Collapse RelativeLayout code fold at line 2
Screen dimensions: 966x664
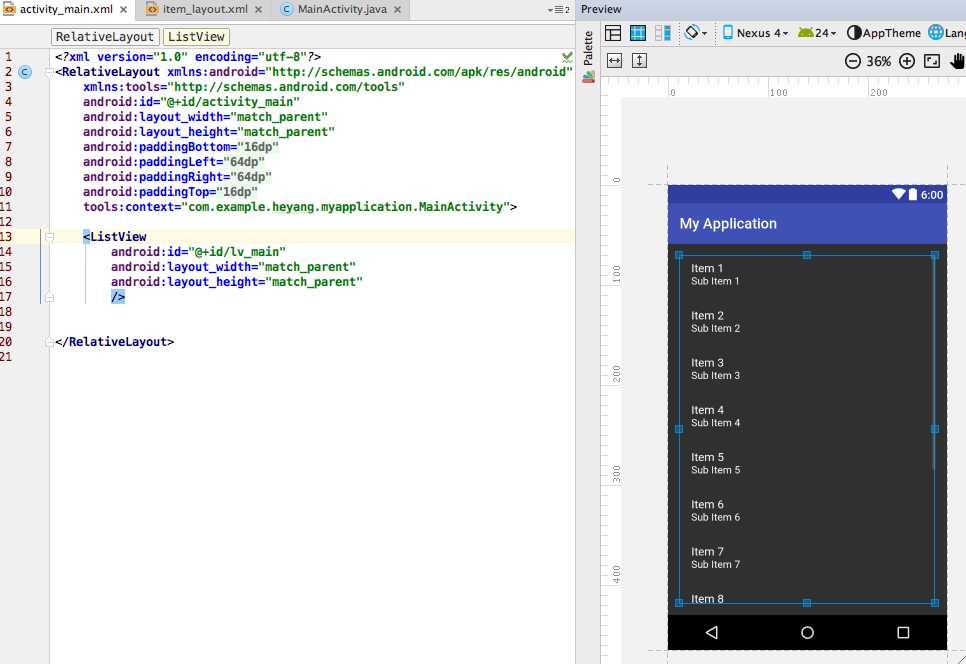(x=49, y=72)
